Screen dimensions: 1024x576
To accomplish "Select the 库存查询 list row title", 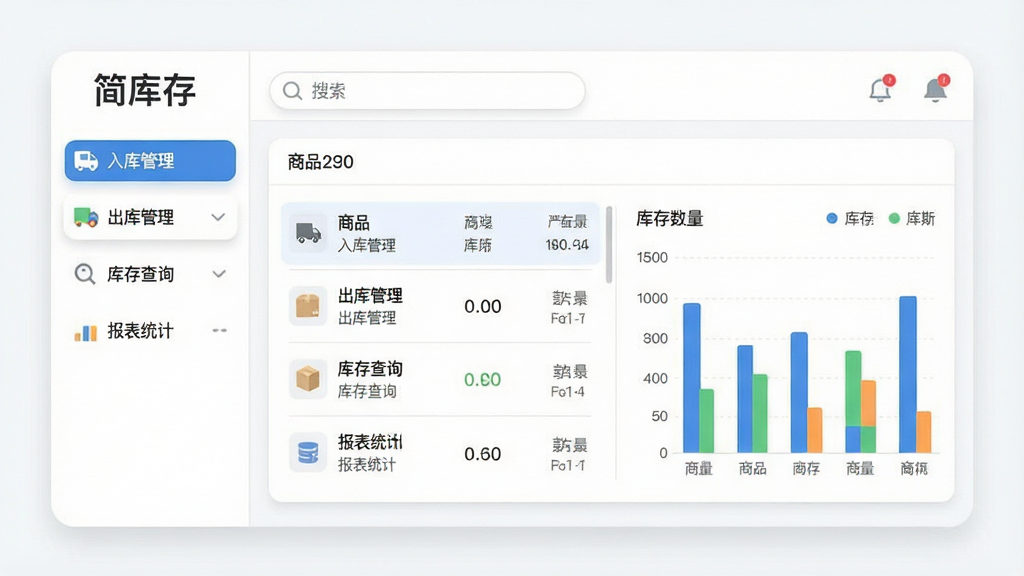I will [x=370, y=369].
